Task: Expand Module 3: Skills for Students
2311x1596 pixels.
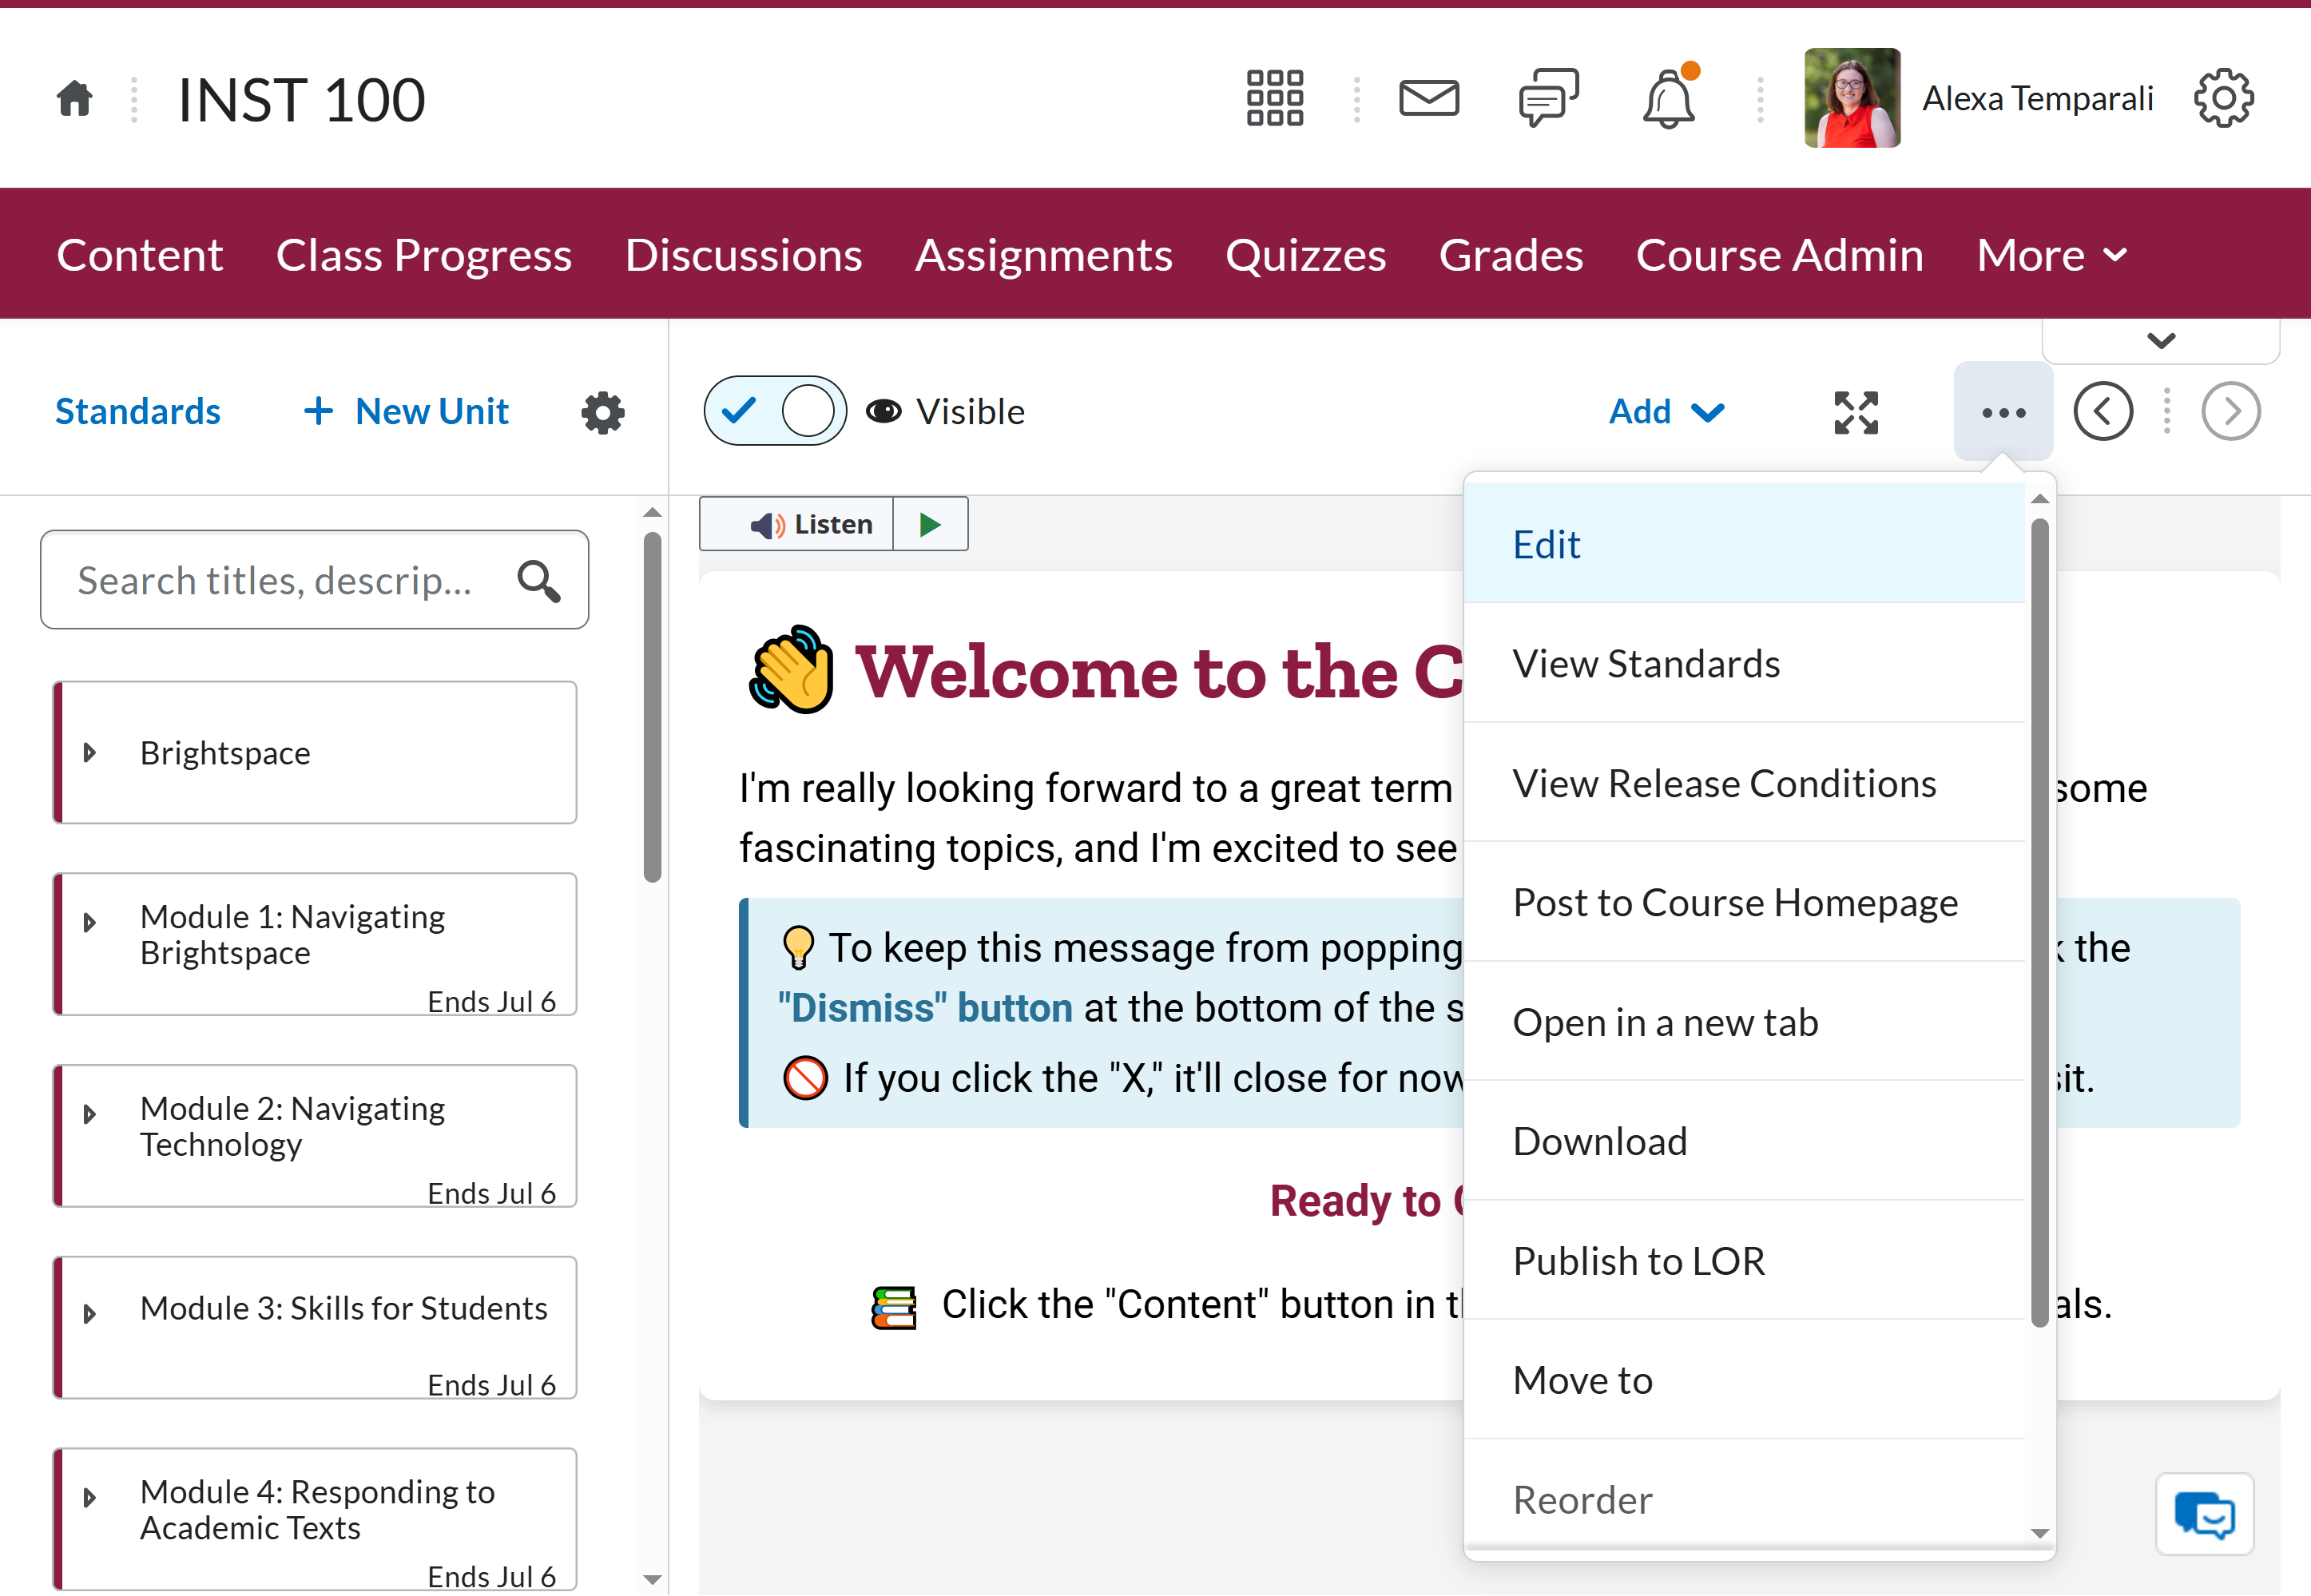Action: point(90,1313)
